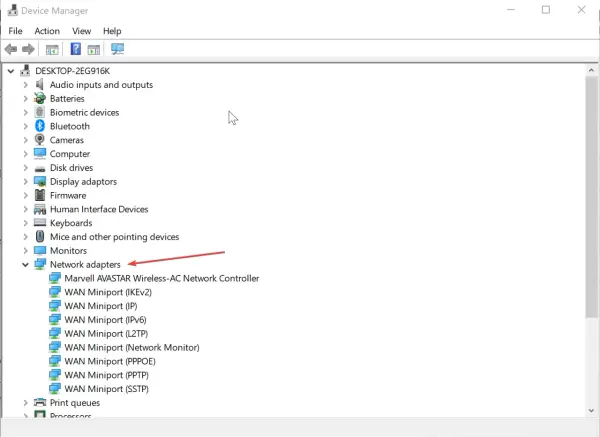Open the Action menu
600x437 pixels.
(47, 31)
